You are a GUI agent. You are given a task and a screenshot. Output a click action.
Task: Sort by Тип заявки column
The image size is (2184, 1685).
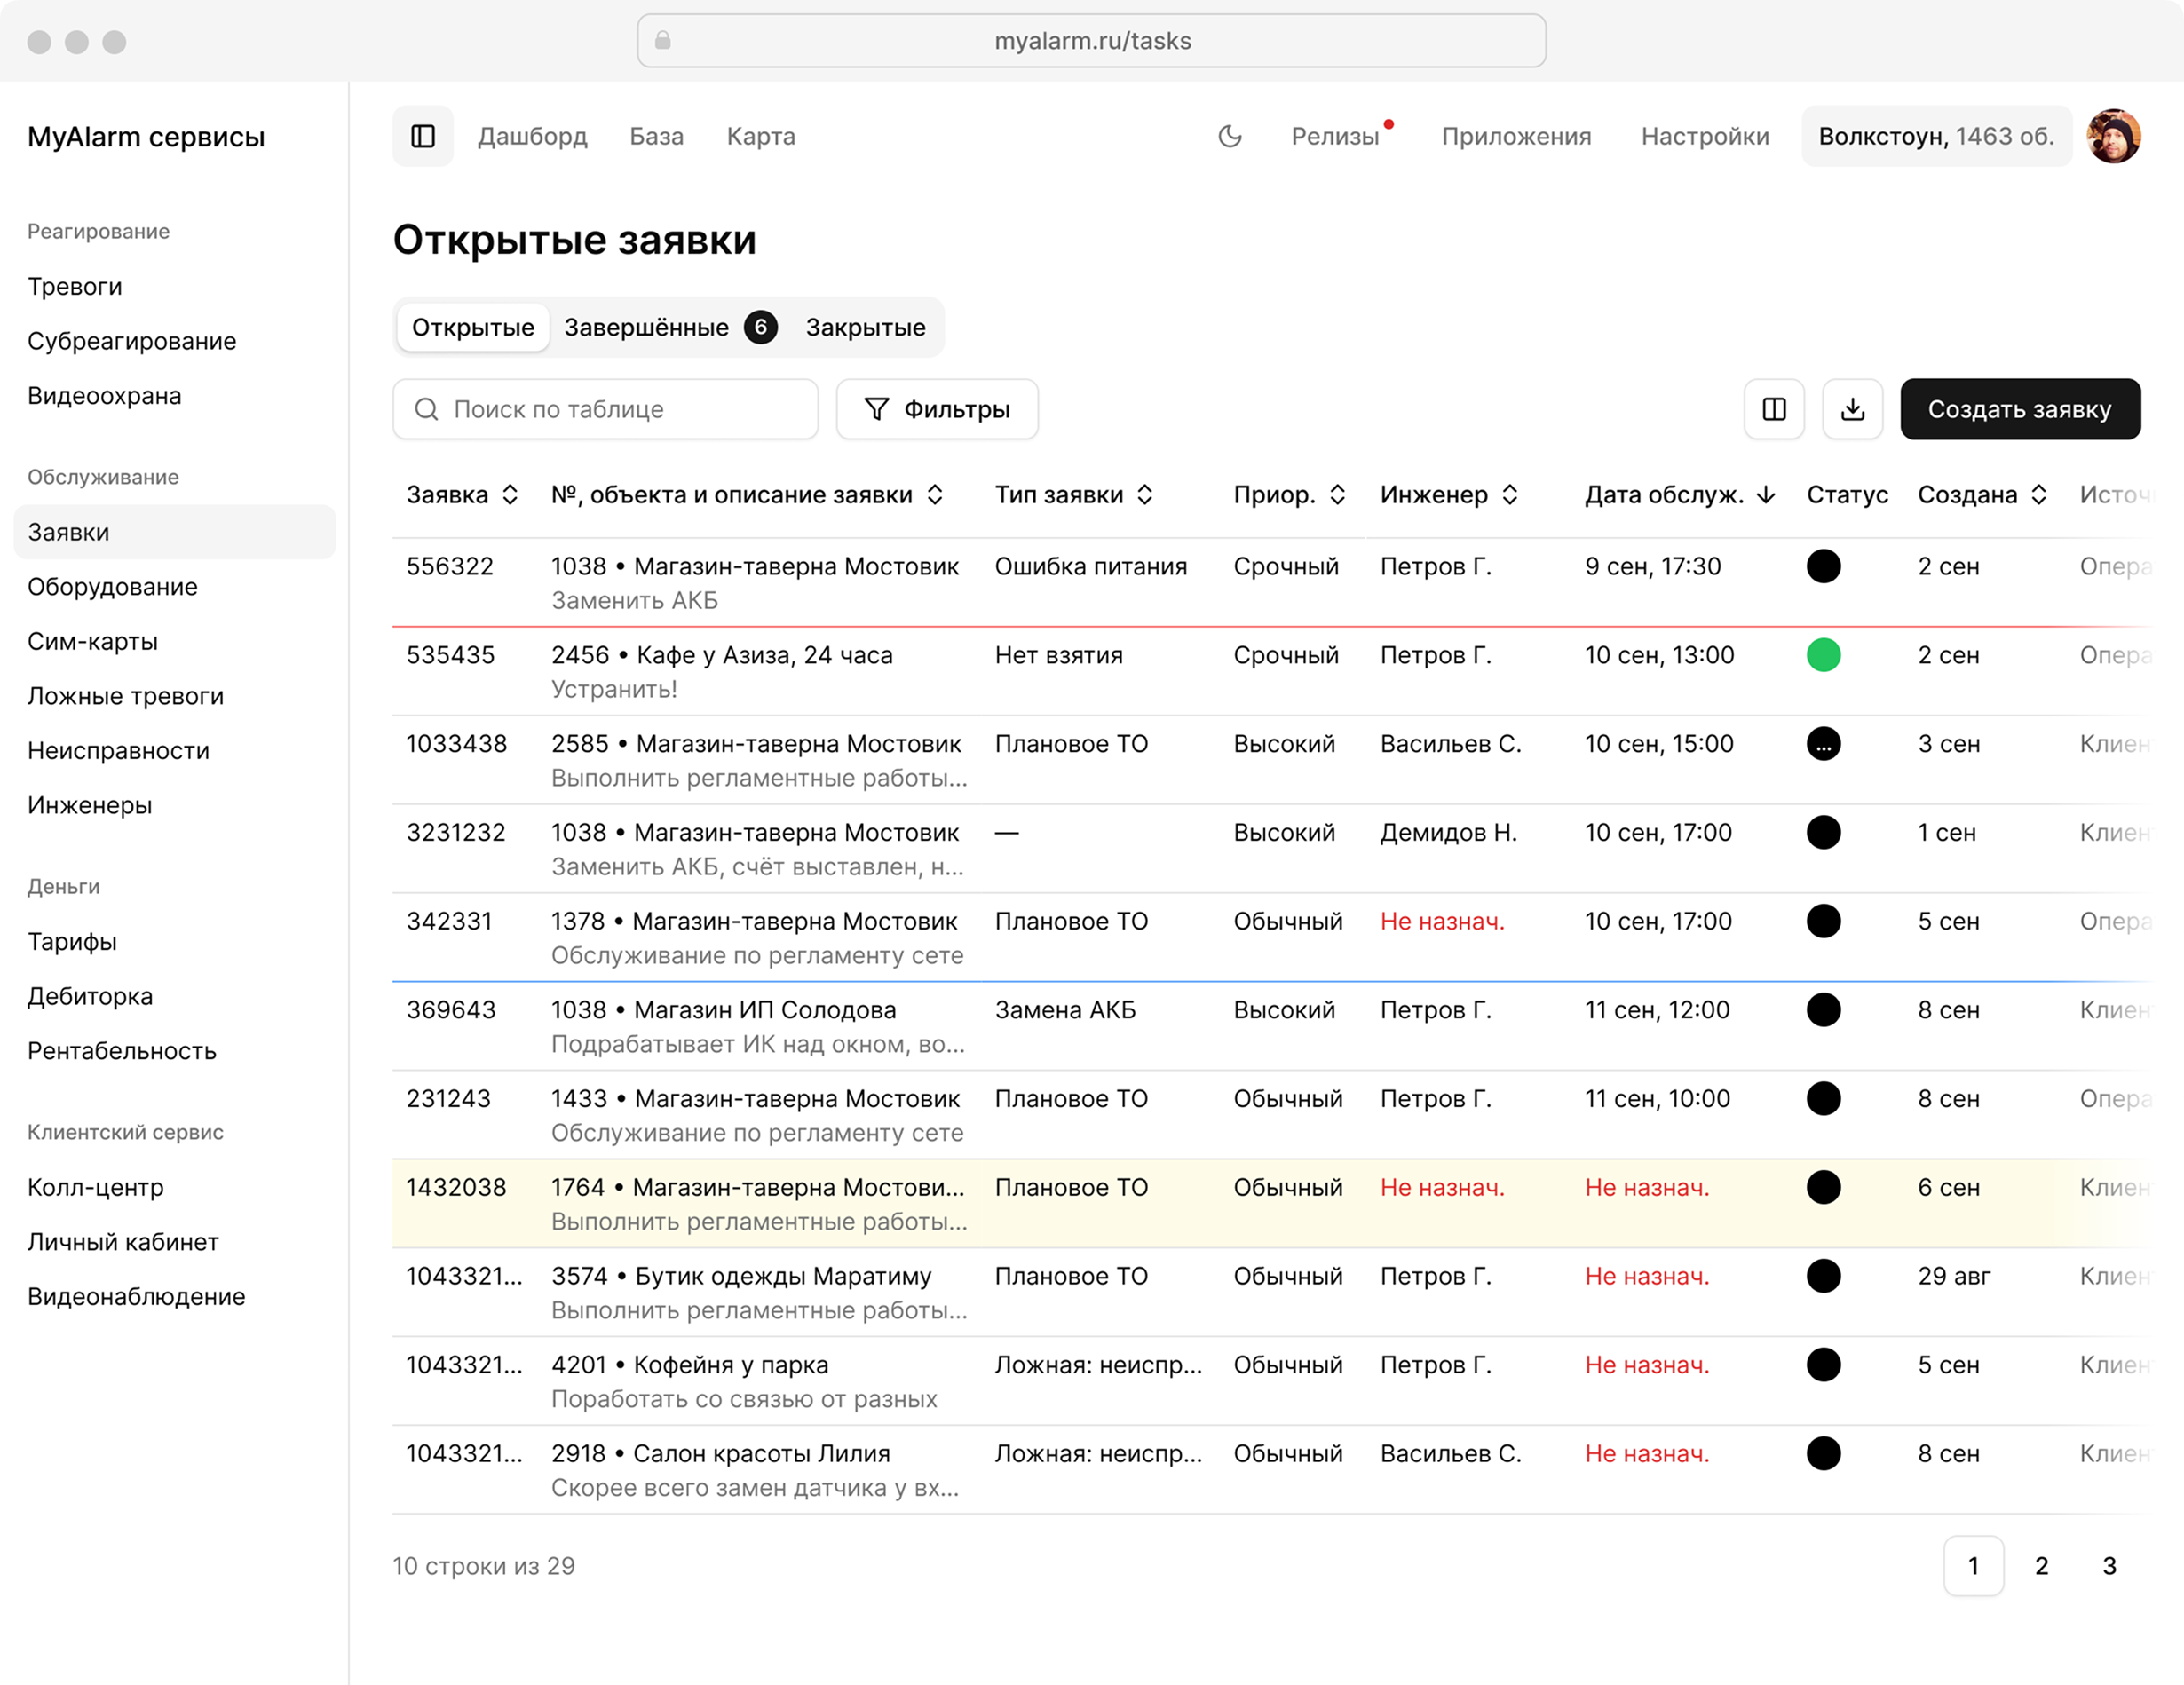click(1145, 495)
